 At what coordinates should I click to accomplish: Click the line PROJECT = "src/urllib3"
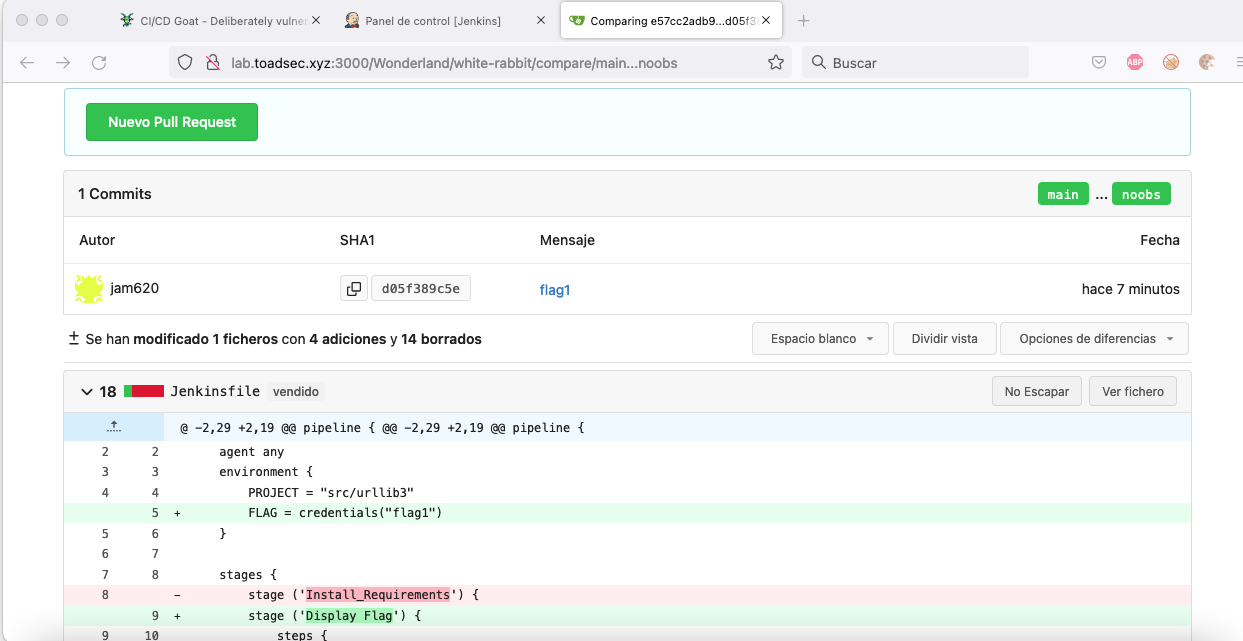[627, 492]
